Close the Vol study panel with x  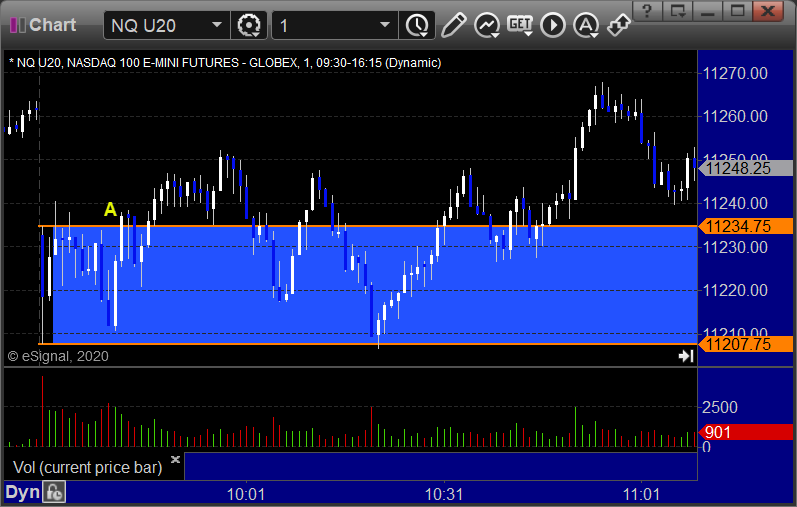click(175, 459)
